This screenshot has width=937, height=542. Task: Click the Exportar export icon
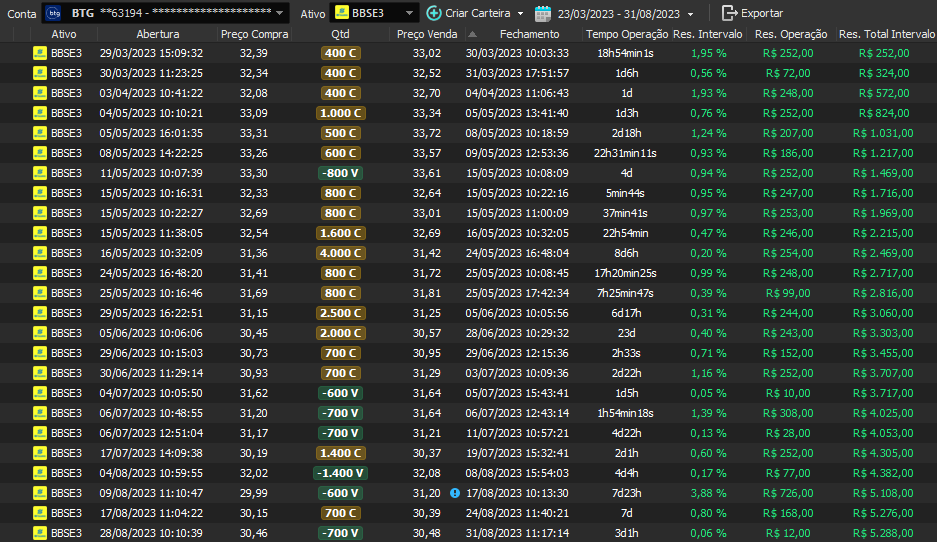(x=729, y=13)
